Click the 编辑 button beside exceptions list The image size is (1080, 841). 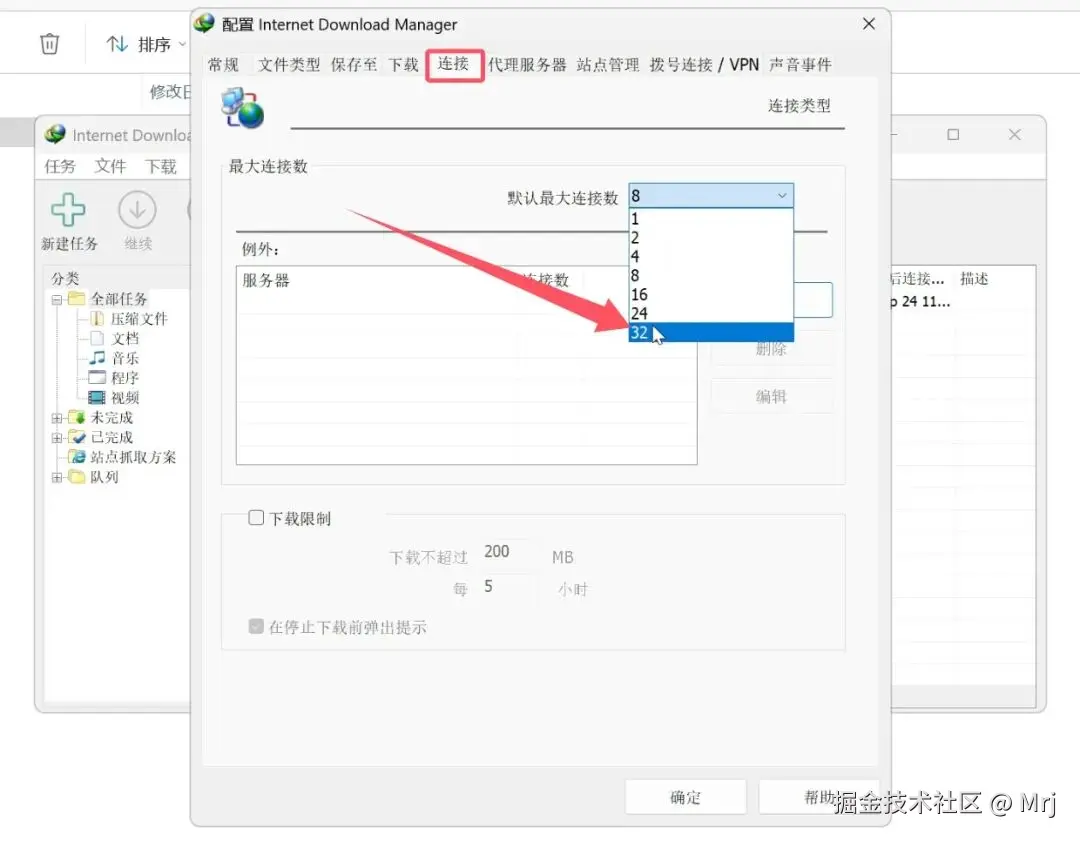pos(771,396)
